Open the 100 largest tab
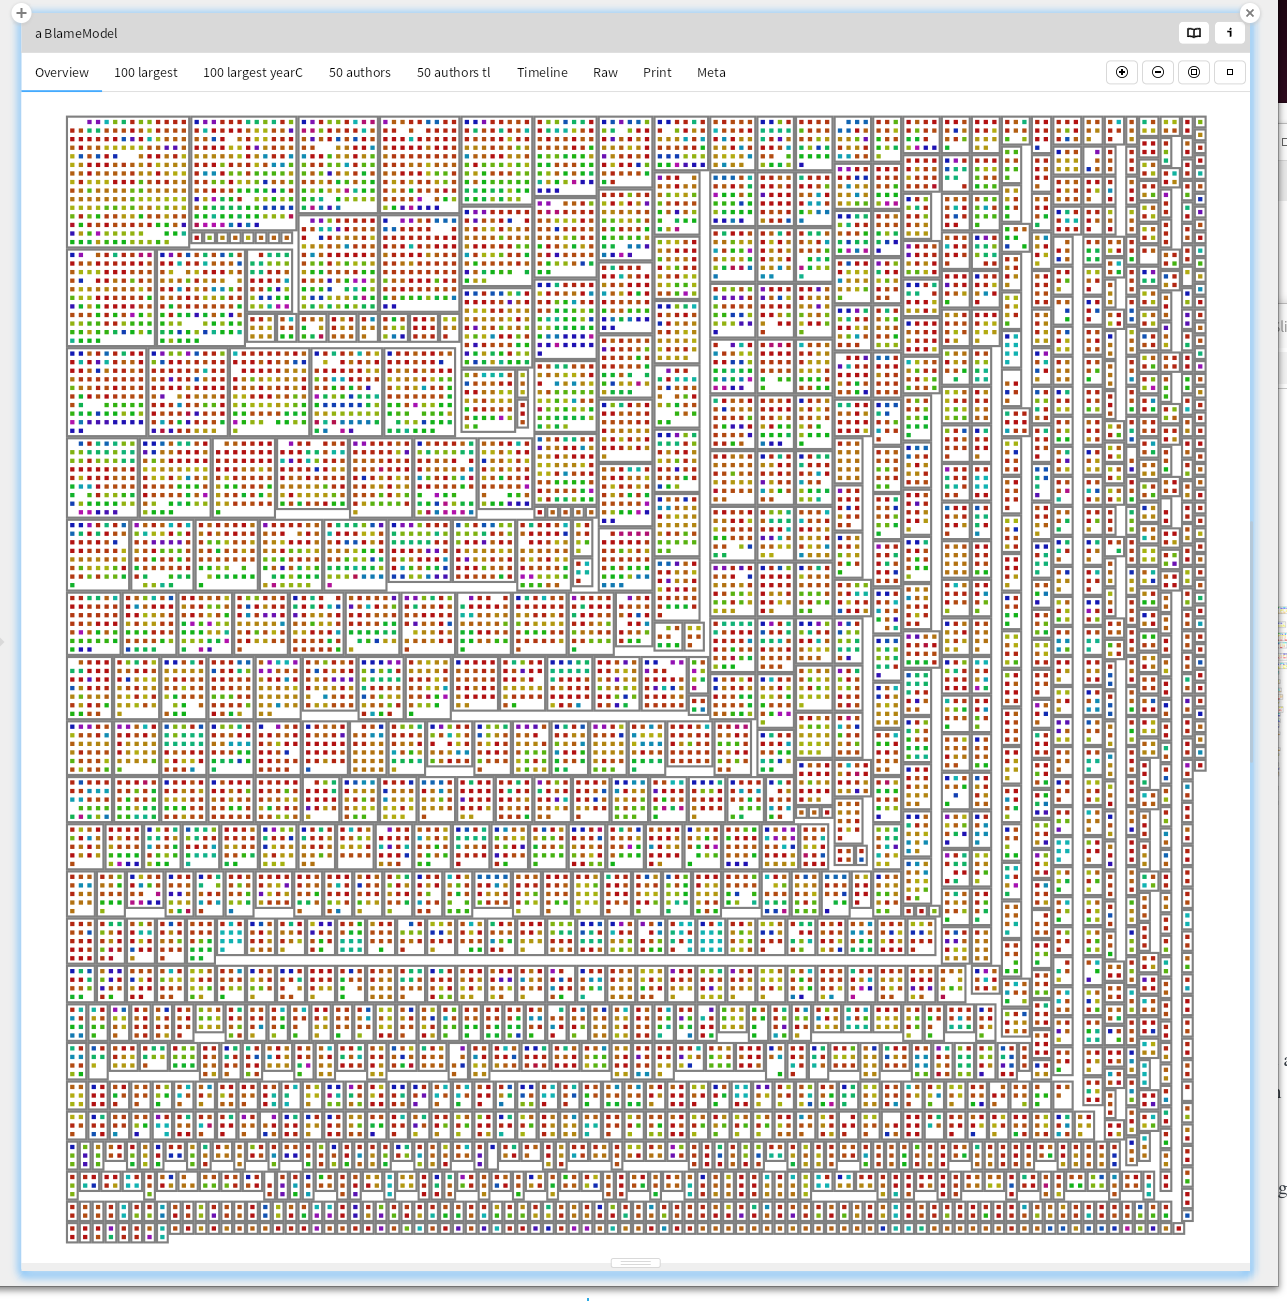The image size is (1287, 1301). 146,73
